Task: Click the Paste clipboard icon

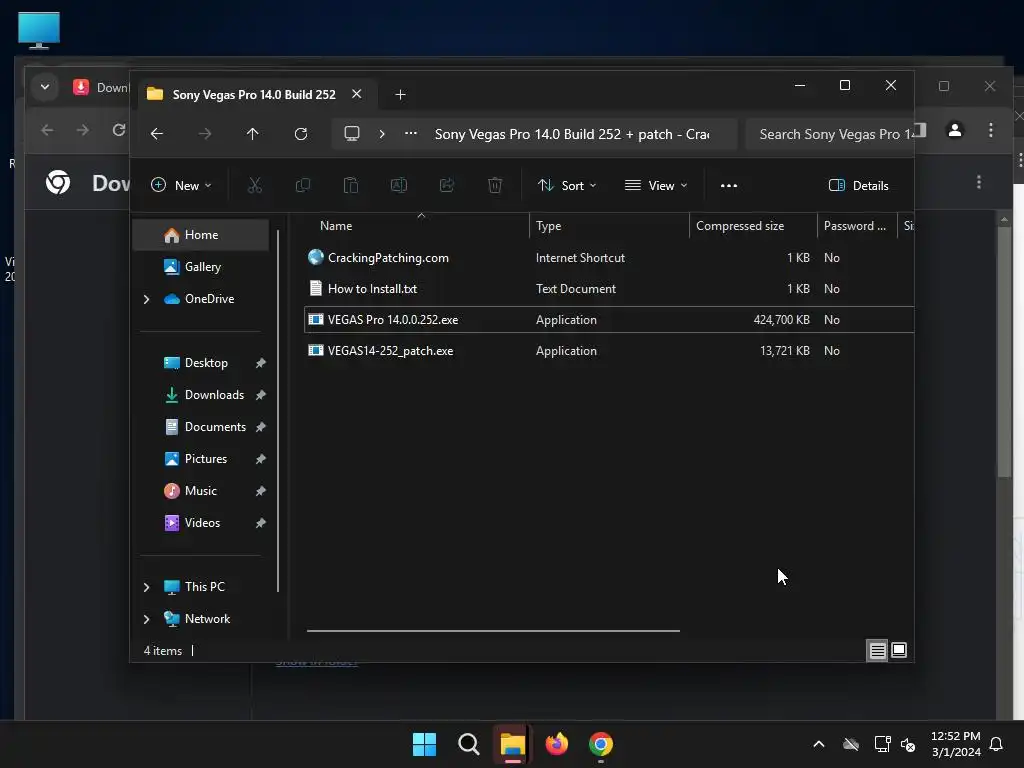Action: point(351,185)
